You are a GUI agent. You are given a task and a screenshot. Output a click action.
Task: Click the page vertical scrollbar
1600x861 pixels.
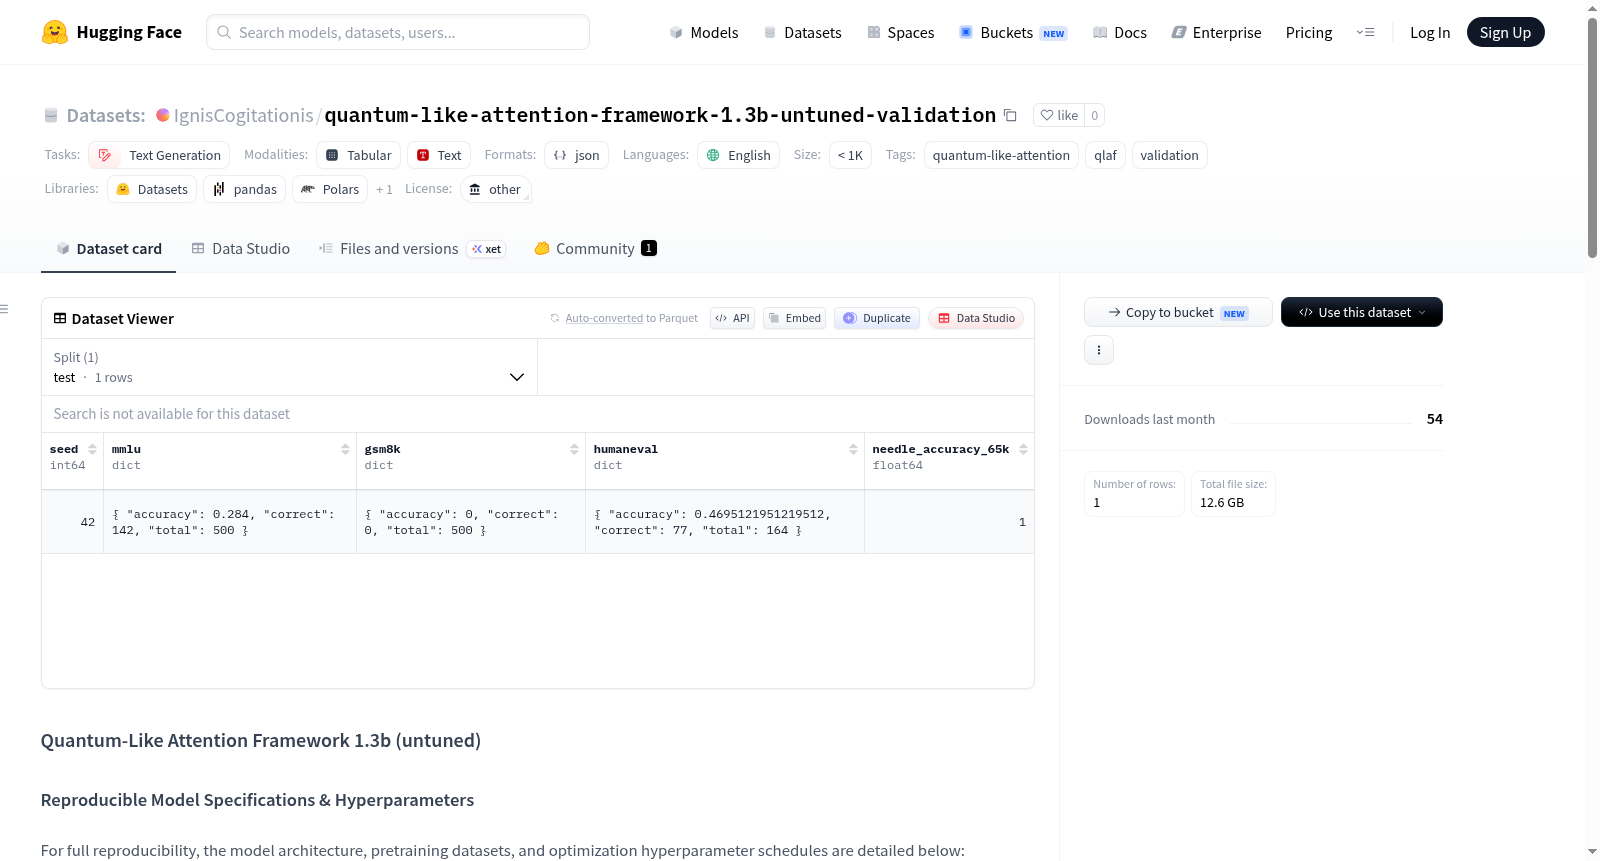click(1592, 138)
